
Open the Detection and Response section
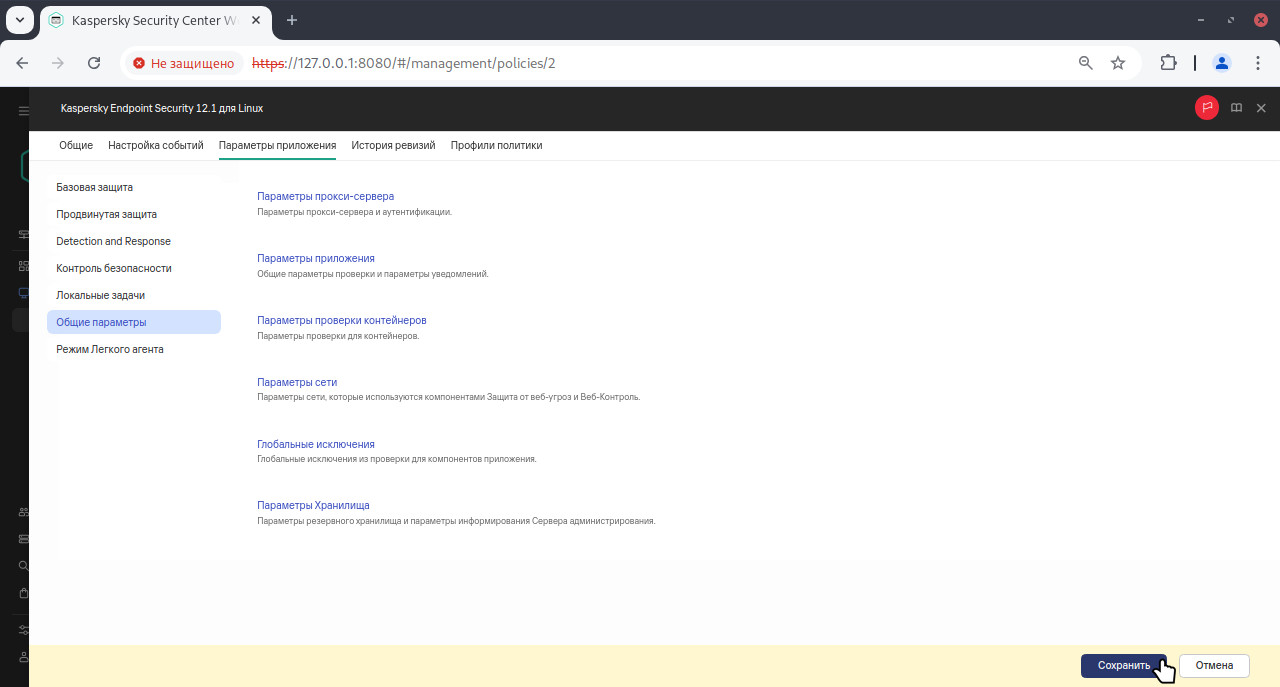coord(134,241)
